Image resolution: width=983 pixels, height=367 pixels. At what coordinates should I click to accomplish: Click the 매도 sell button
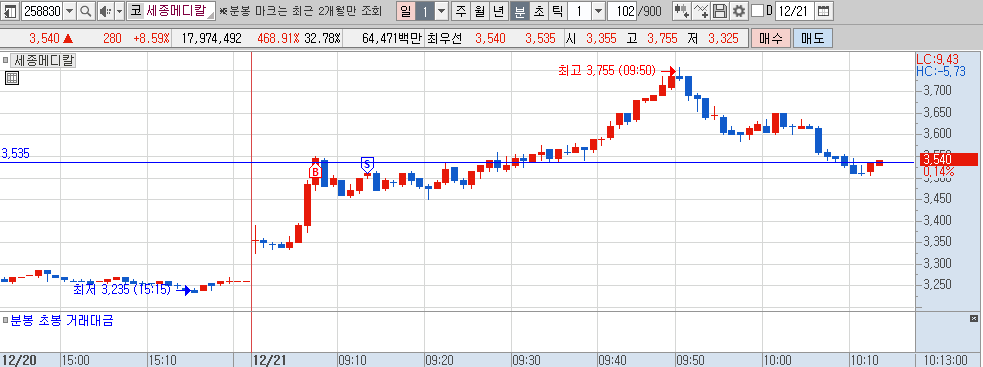tap(813, 38)
